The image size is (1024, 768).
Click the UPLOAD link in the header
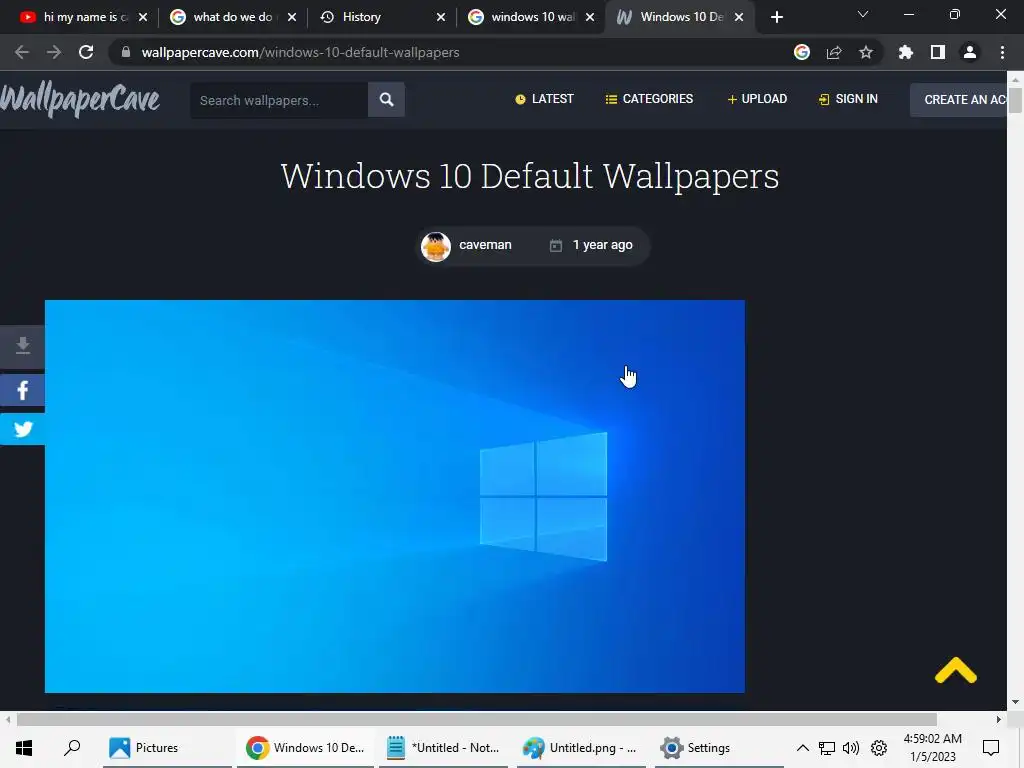coord(757,99)
